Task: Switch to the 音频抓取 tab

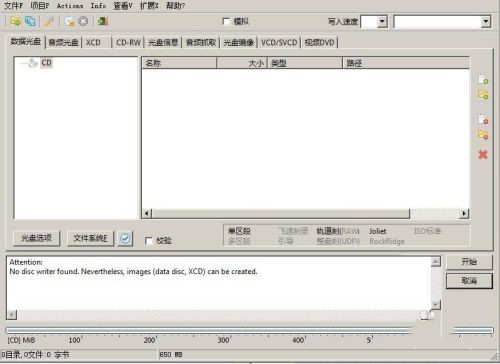Action: (x=201, y=42)
